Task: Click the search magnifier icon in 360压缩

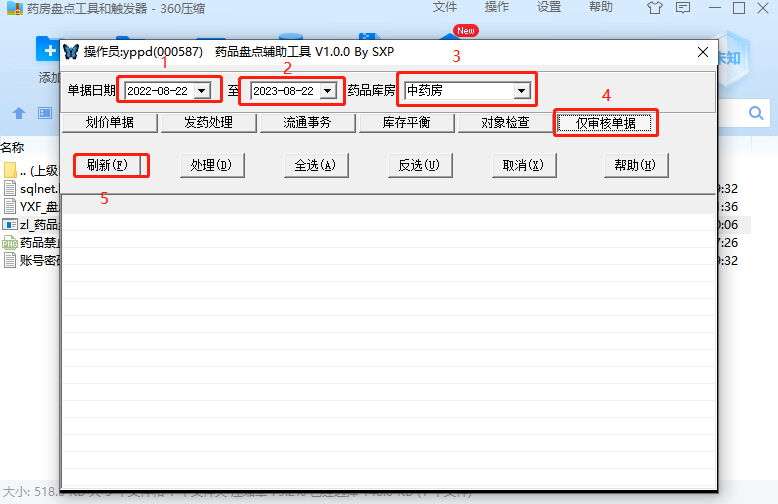Action: tap(756, 113)
